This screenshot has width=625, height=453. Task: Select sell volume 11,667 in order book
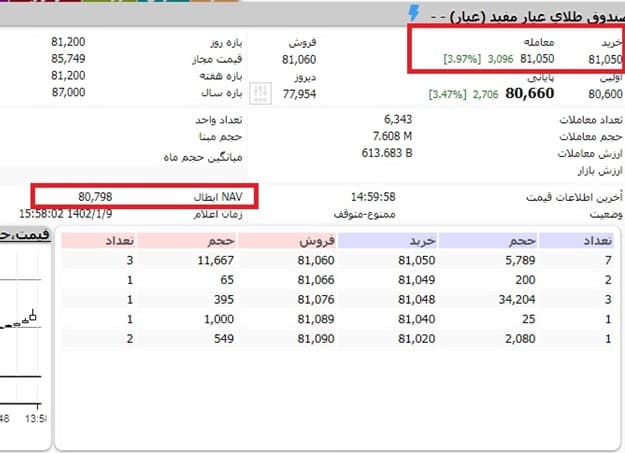click(216, 260)
